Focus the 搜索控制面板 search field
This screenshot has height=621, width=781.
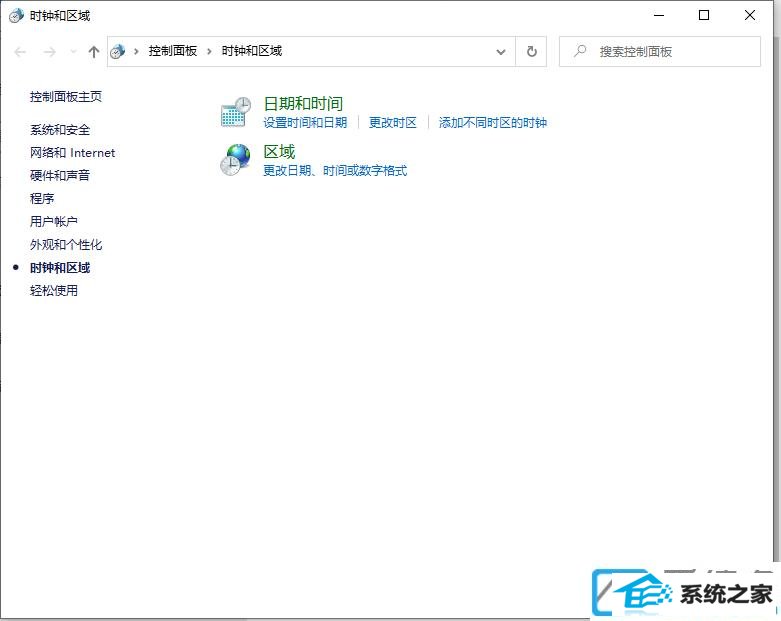(x=659, y=51)
